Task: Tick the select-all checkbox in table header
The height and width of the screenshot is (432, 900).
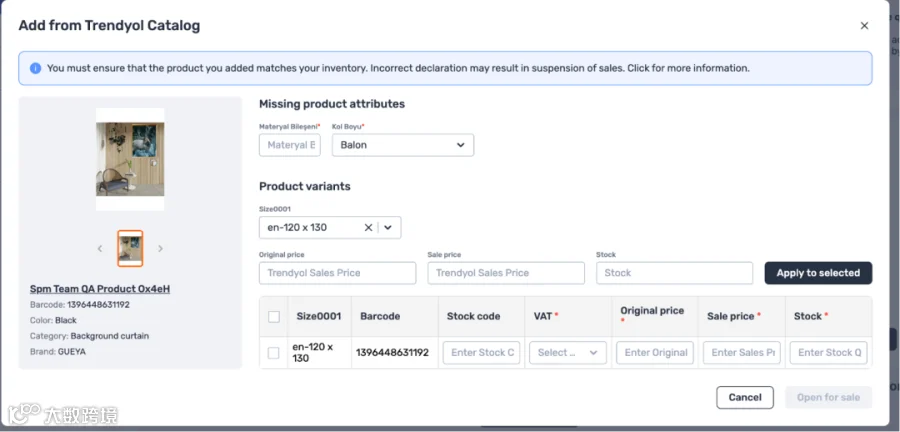Action: (274, 317)
